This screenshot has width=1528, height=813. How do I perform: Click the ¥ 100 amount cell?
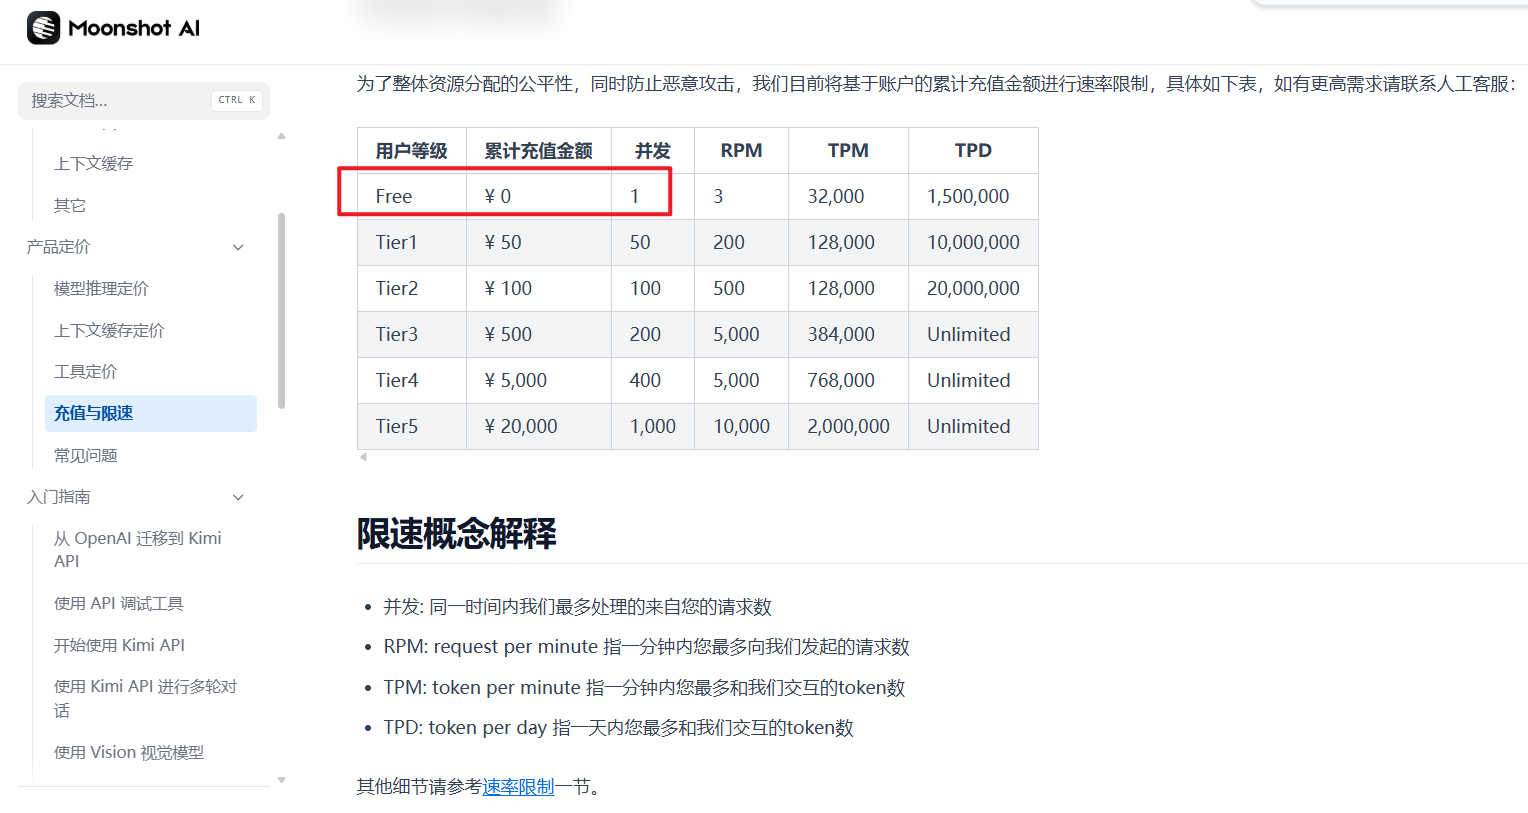(x=539, y=288)
